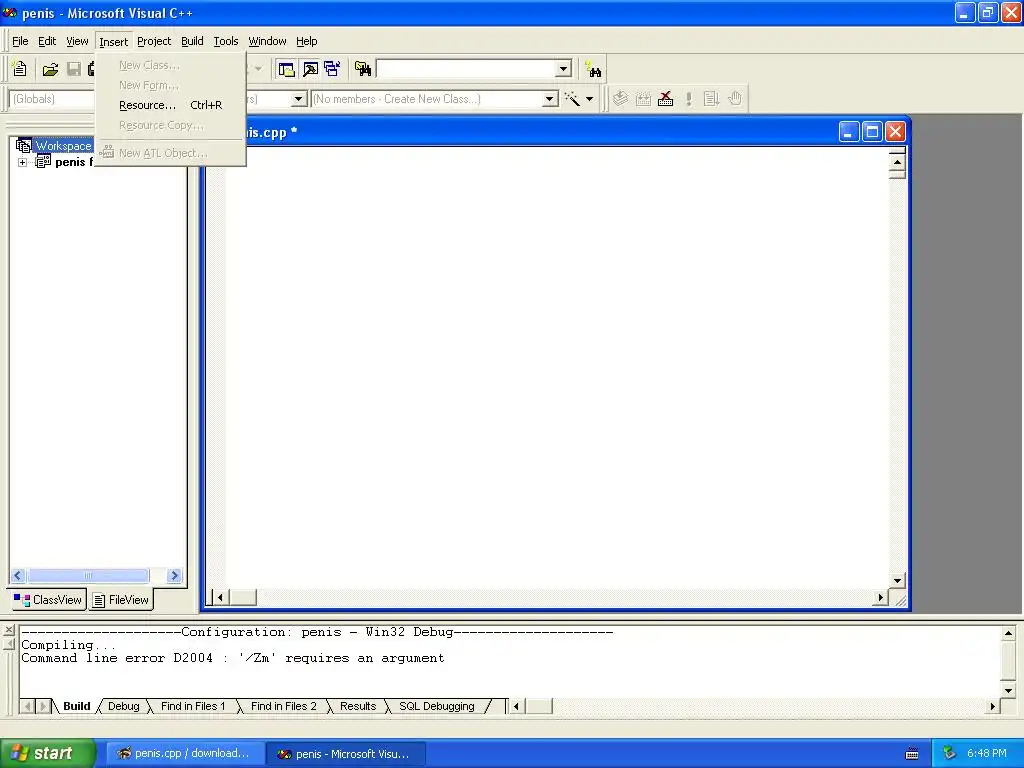The width and height of the screenshot is (1024, 768).
Task: Click the Configuration: penis - Win32 Debug line
Action: (317, 632)
